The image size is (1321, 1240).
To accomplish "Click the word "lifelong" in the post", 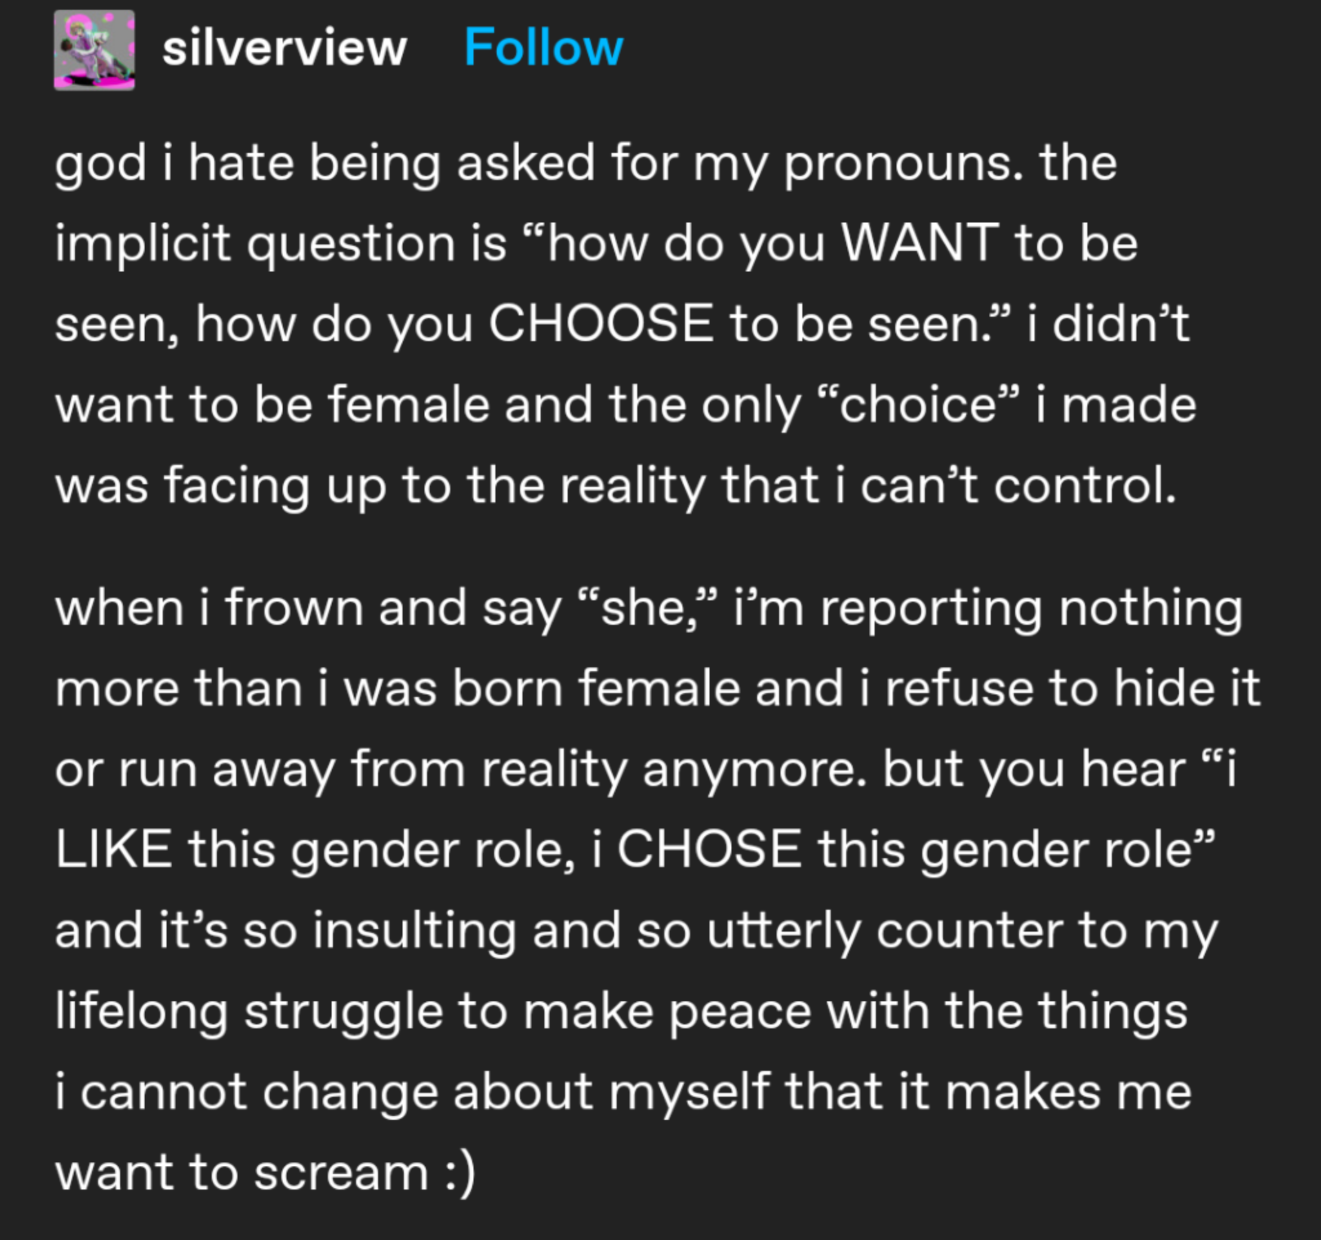I will coord(141,1011).
